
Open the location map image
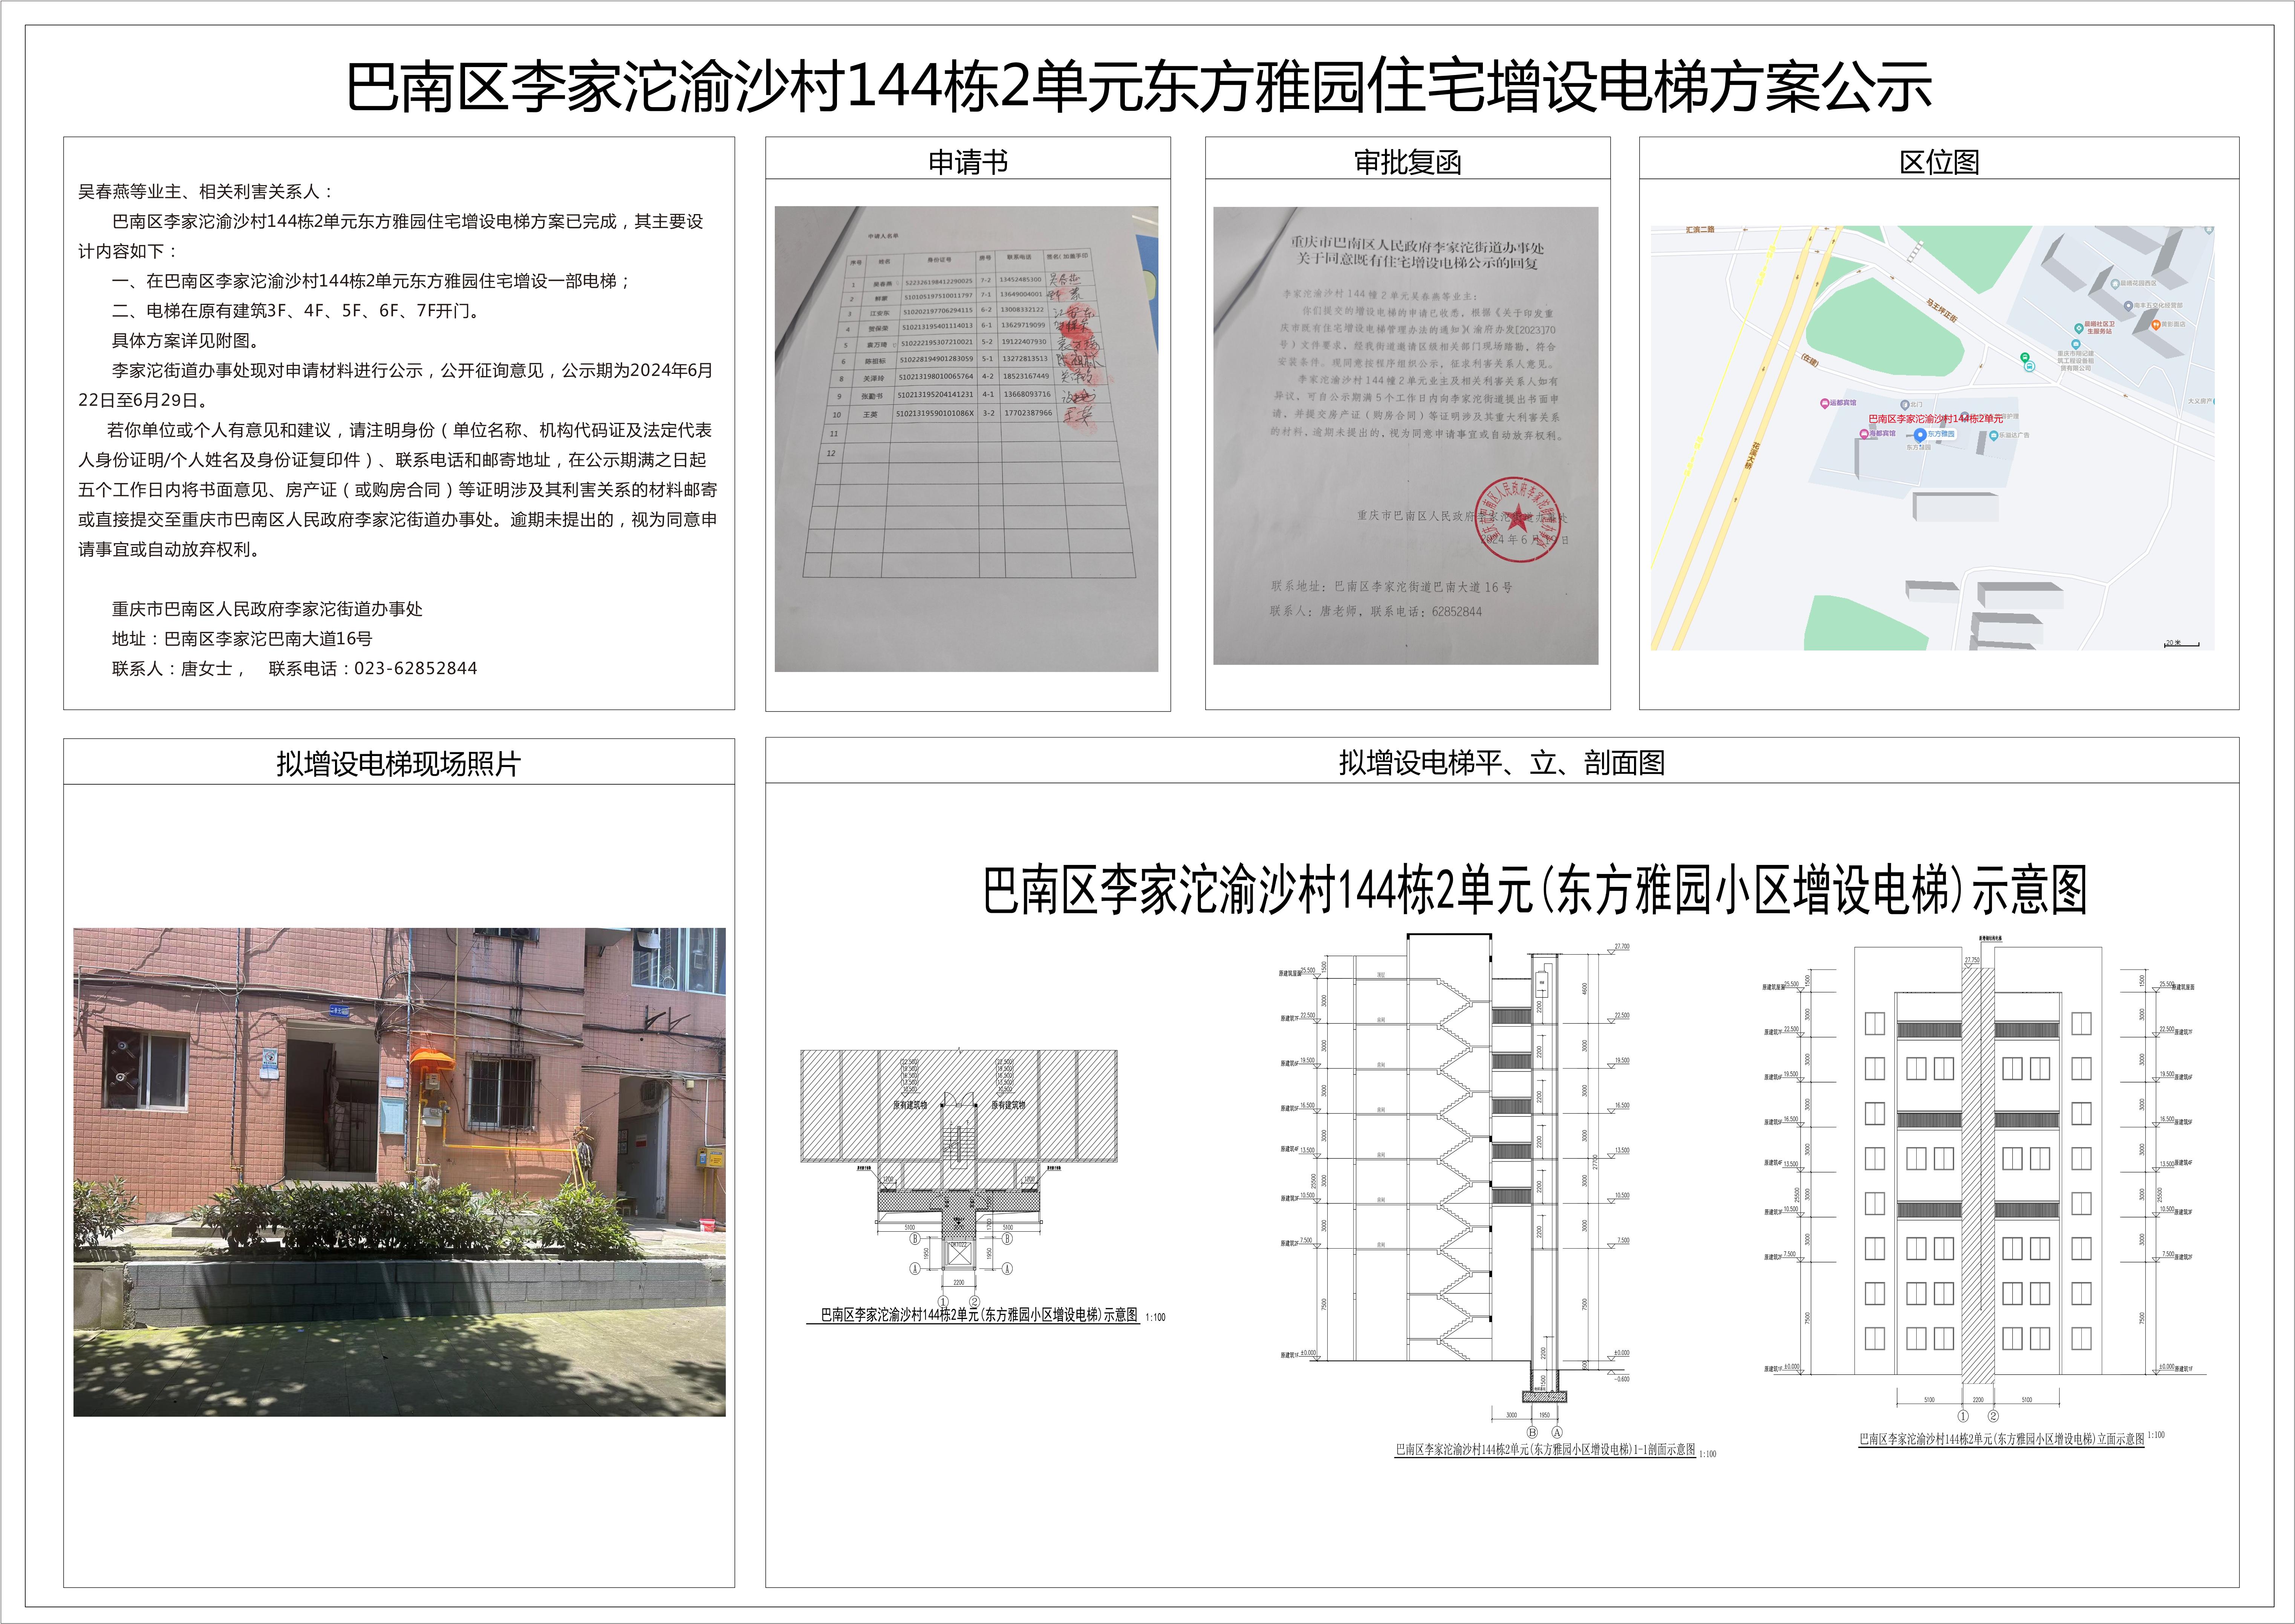click(x=1932, y=438)
